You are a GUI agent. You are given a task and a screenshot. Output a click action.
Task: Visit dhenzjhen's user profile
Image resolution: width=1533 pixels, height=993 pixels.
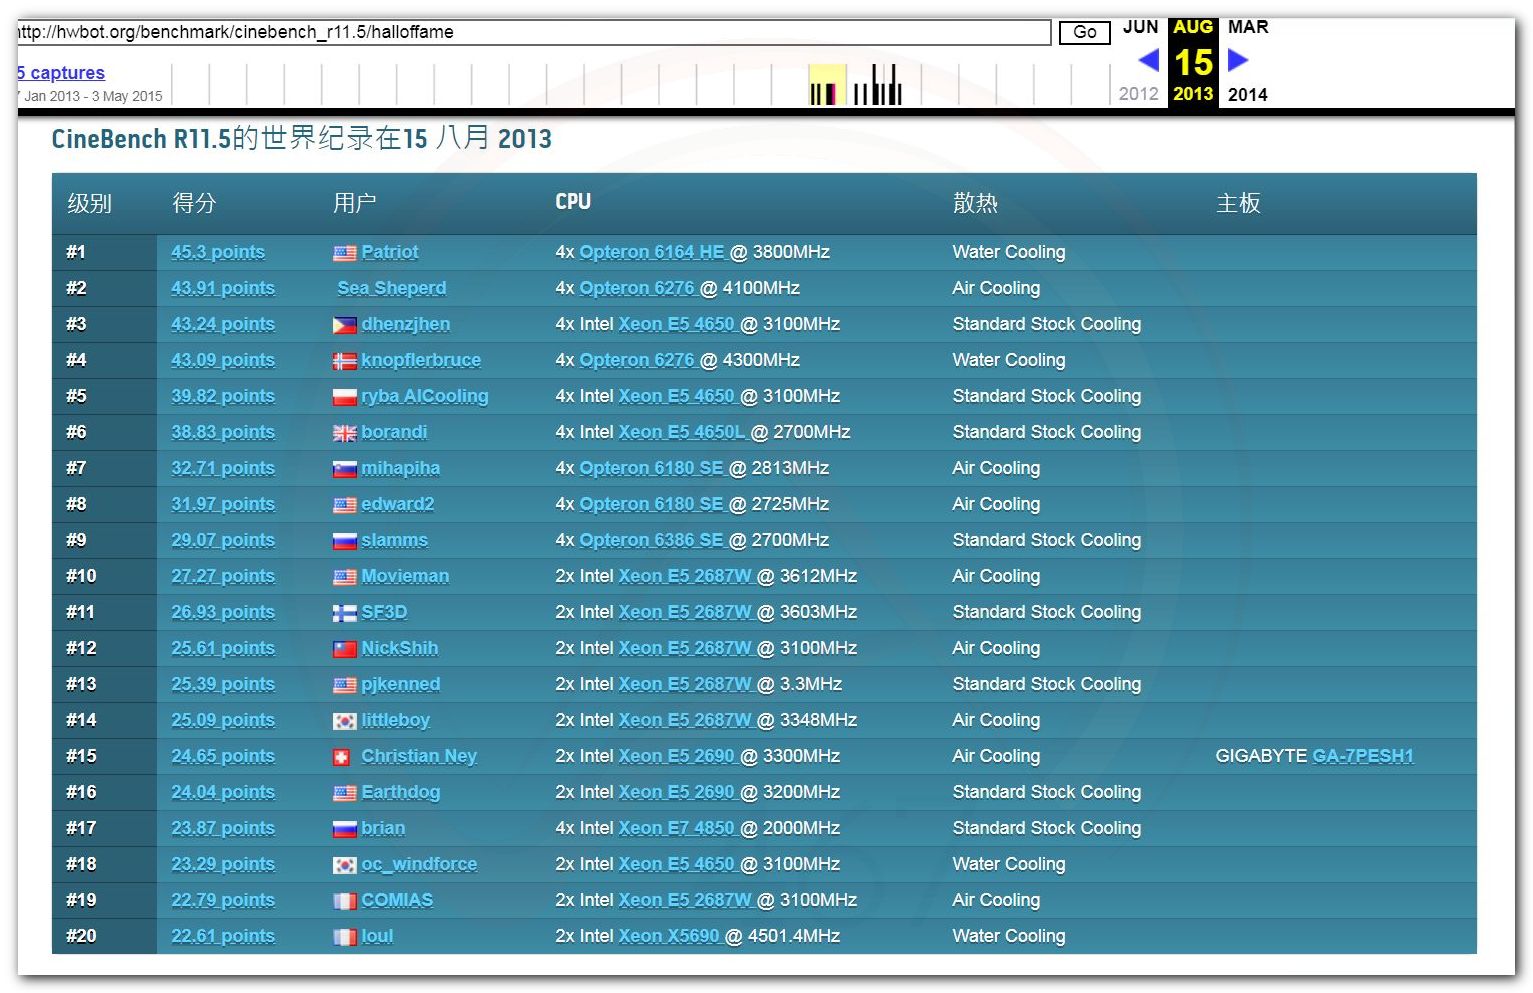(x=406, y=324)
